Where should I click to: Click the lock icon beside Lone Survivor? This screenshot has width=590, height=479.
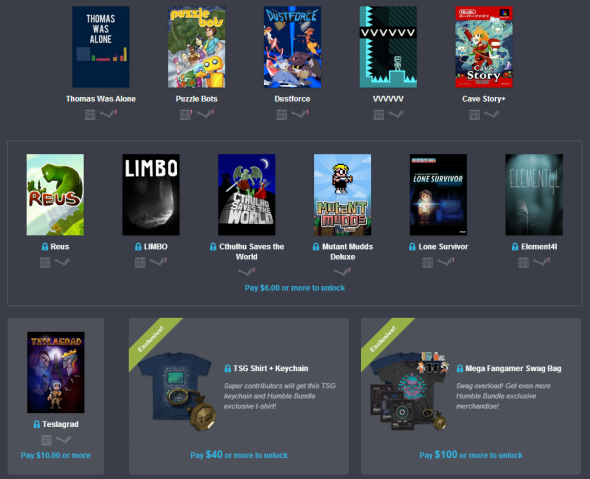coord(412,247)
